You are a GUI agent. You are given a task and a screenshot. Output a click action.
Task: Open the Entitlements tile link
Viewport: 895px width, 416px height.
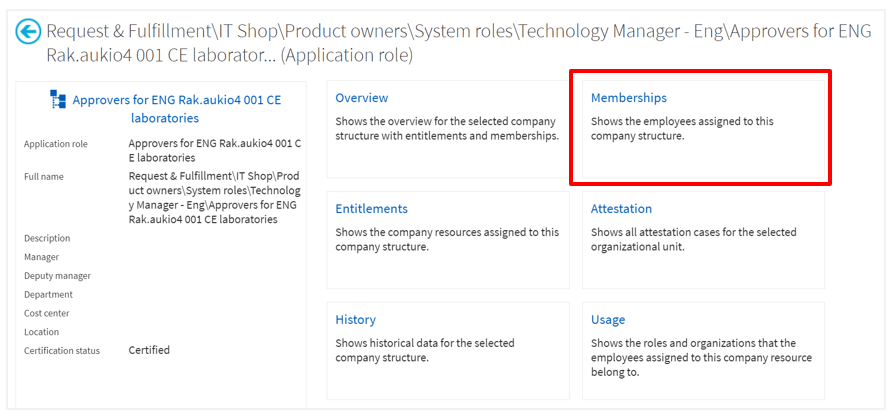coord(372,209)
